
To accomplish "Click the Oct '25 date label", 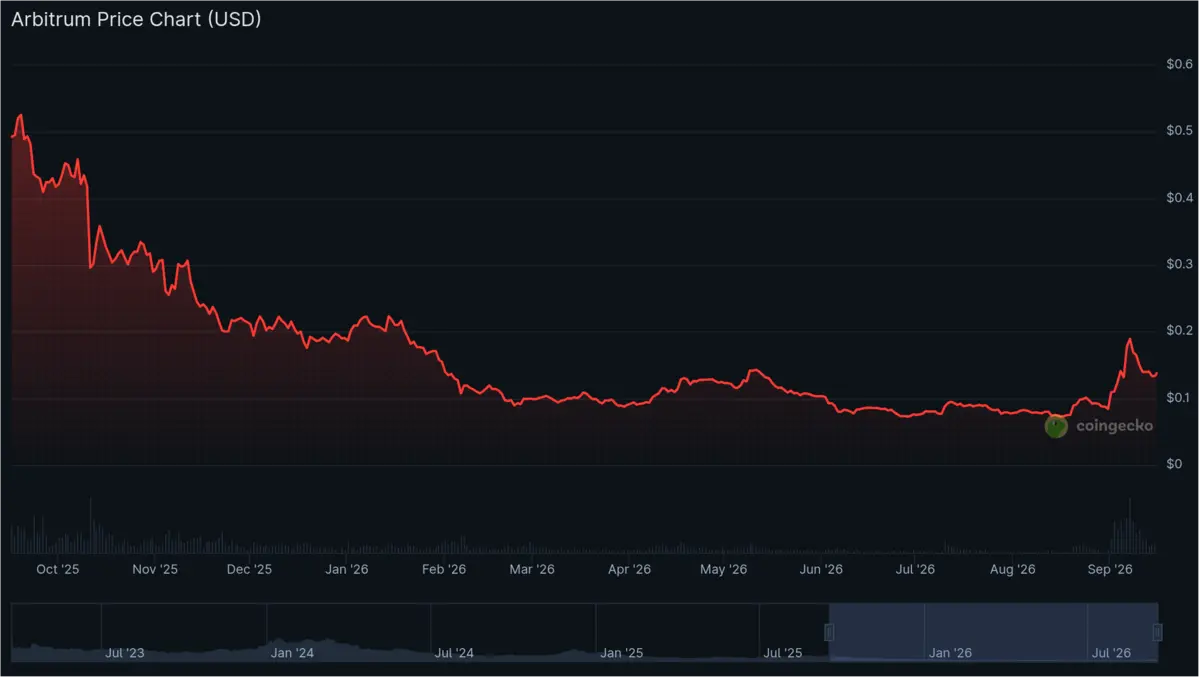I will (x=57, y=569).
